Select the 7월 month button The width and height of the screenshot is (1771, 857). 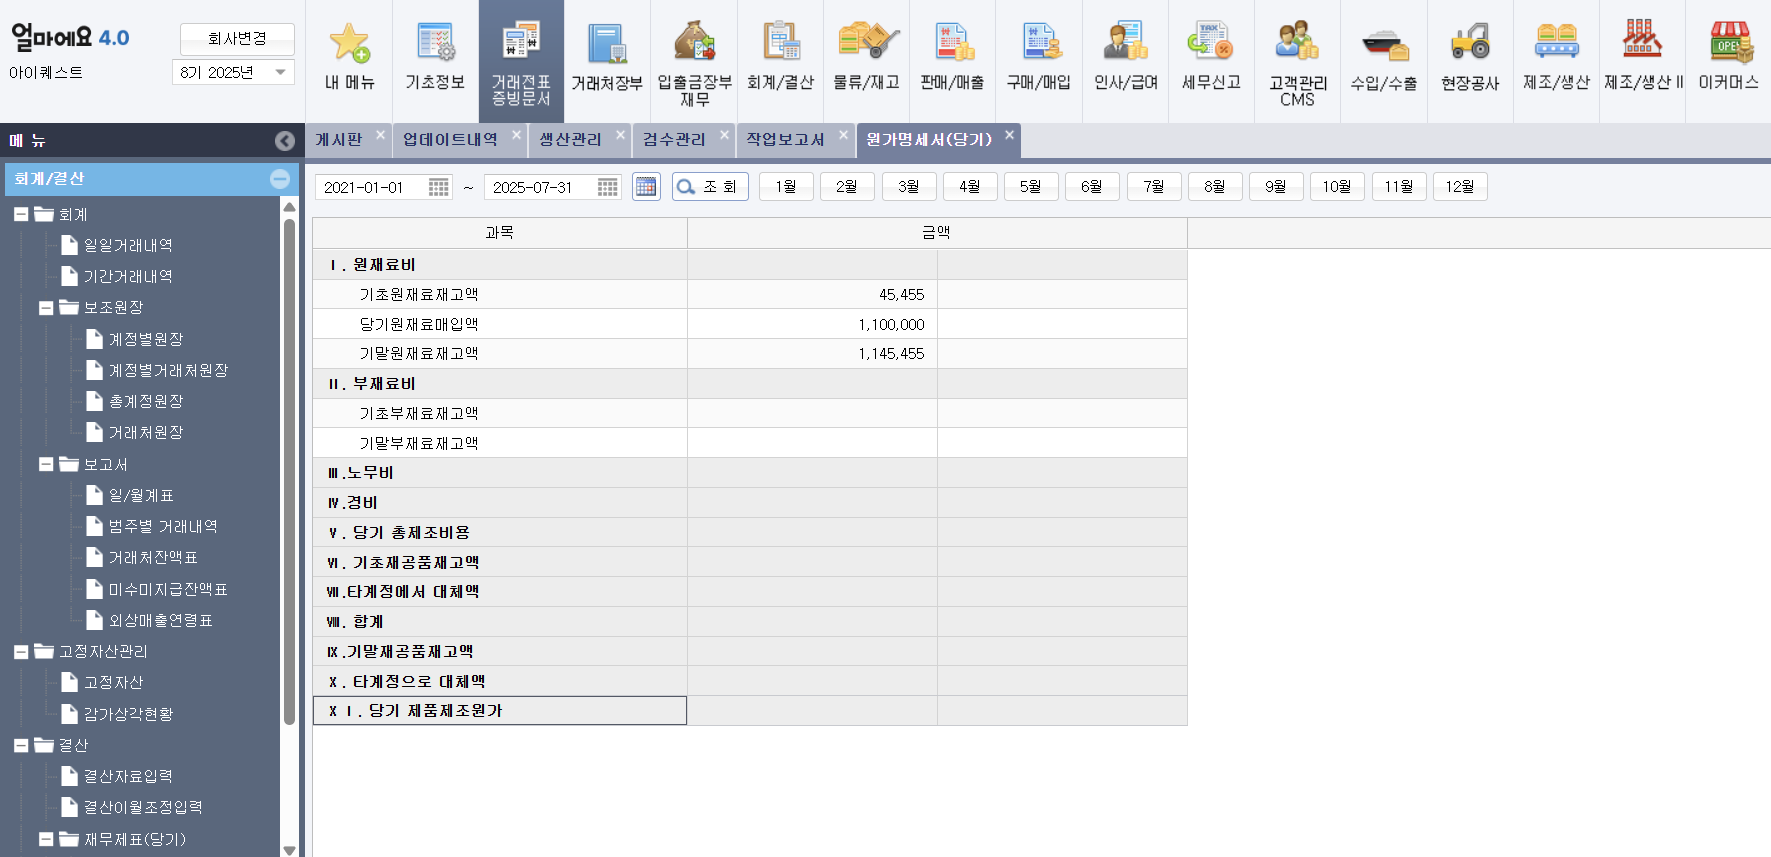click(1154, 187)
